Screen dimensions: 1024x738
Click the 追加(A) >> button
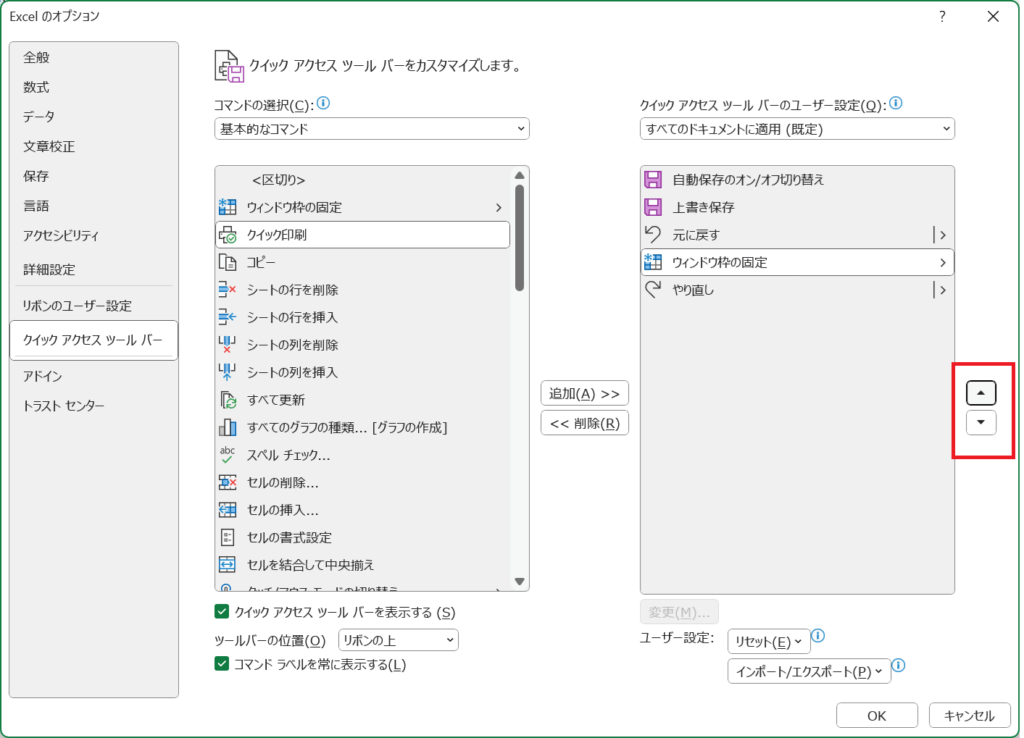coord(584,393)
